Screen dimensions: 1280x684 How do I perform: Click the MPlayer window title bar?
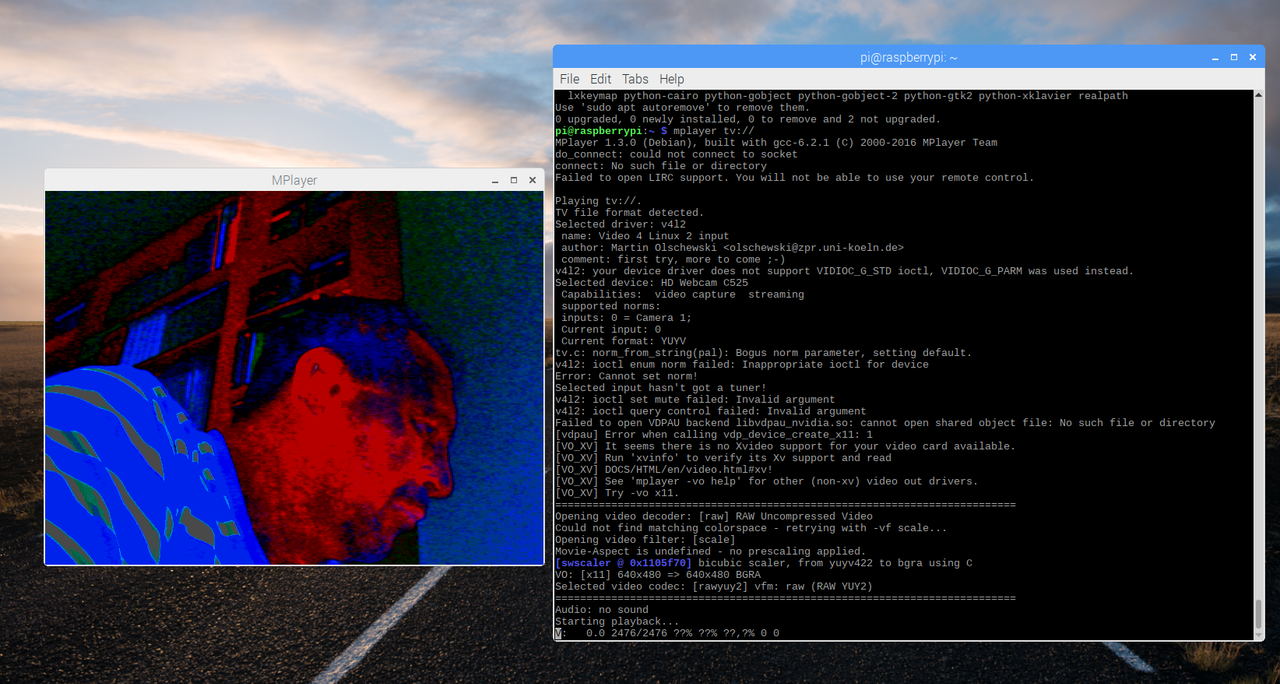[x=294, y=180]
